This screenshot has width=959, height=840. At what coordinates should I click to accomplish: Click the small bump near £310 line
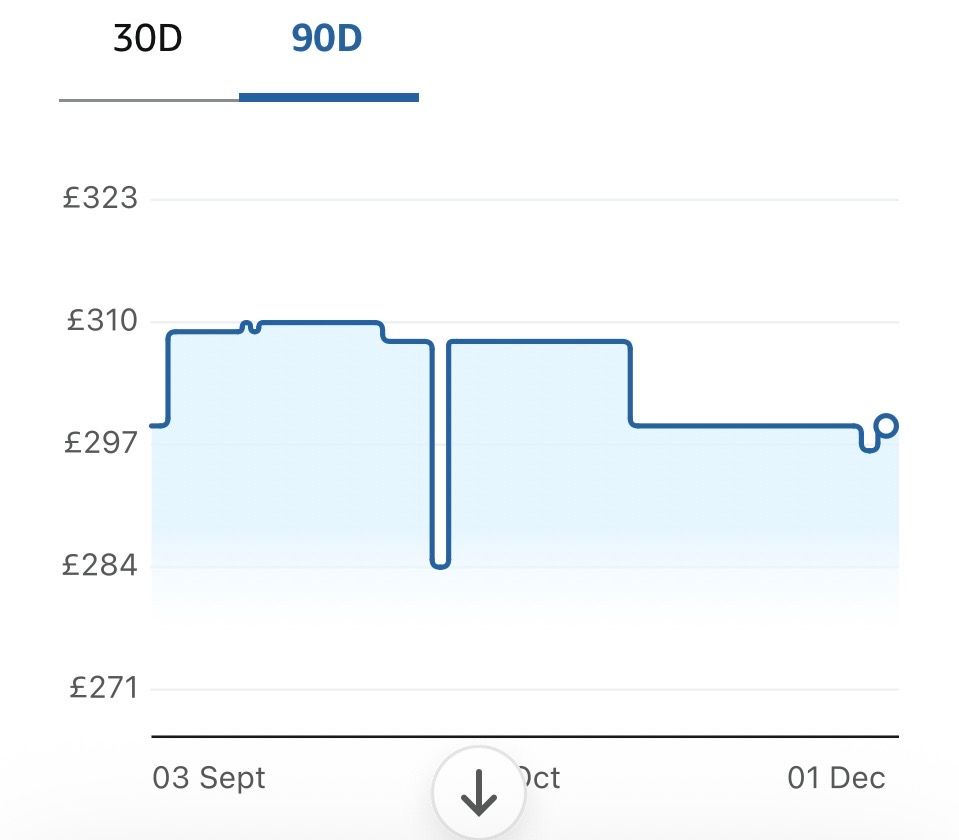[250, 326]
